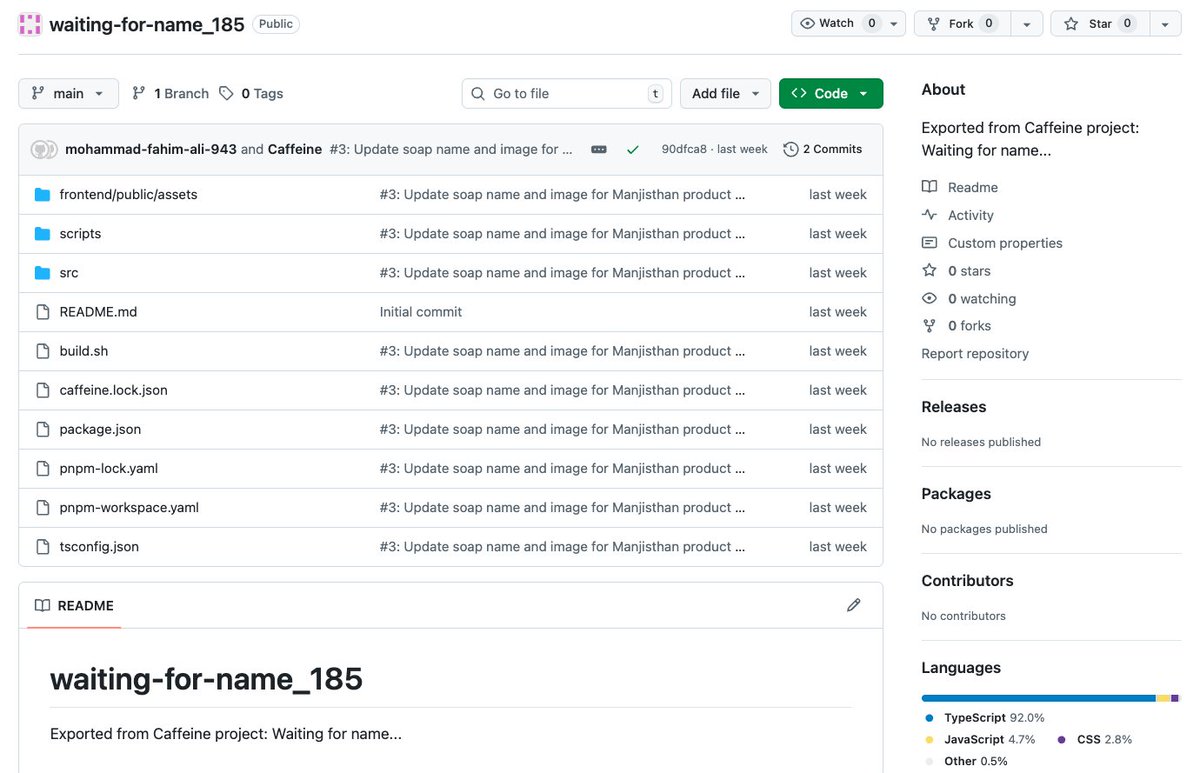Click the folder icon for src
The height and width of the screenshot is (773, 1200).
(42, 273)
